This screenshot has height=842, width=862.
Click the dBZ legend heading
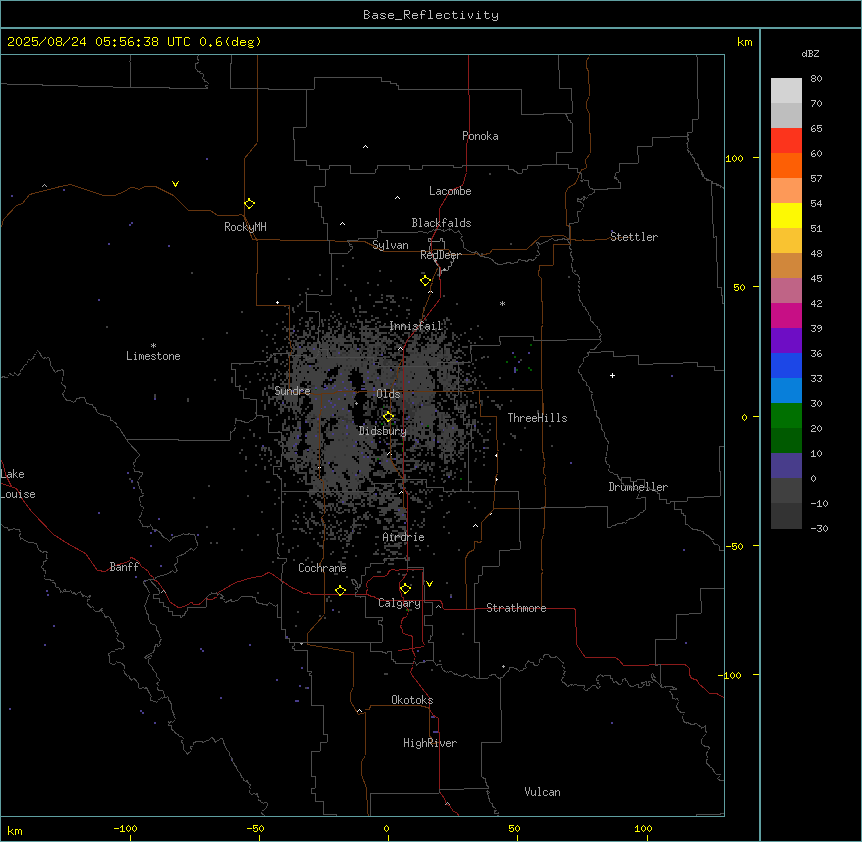810,53
